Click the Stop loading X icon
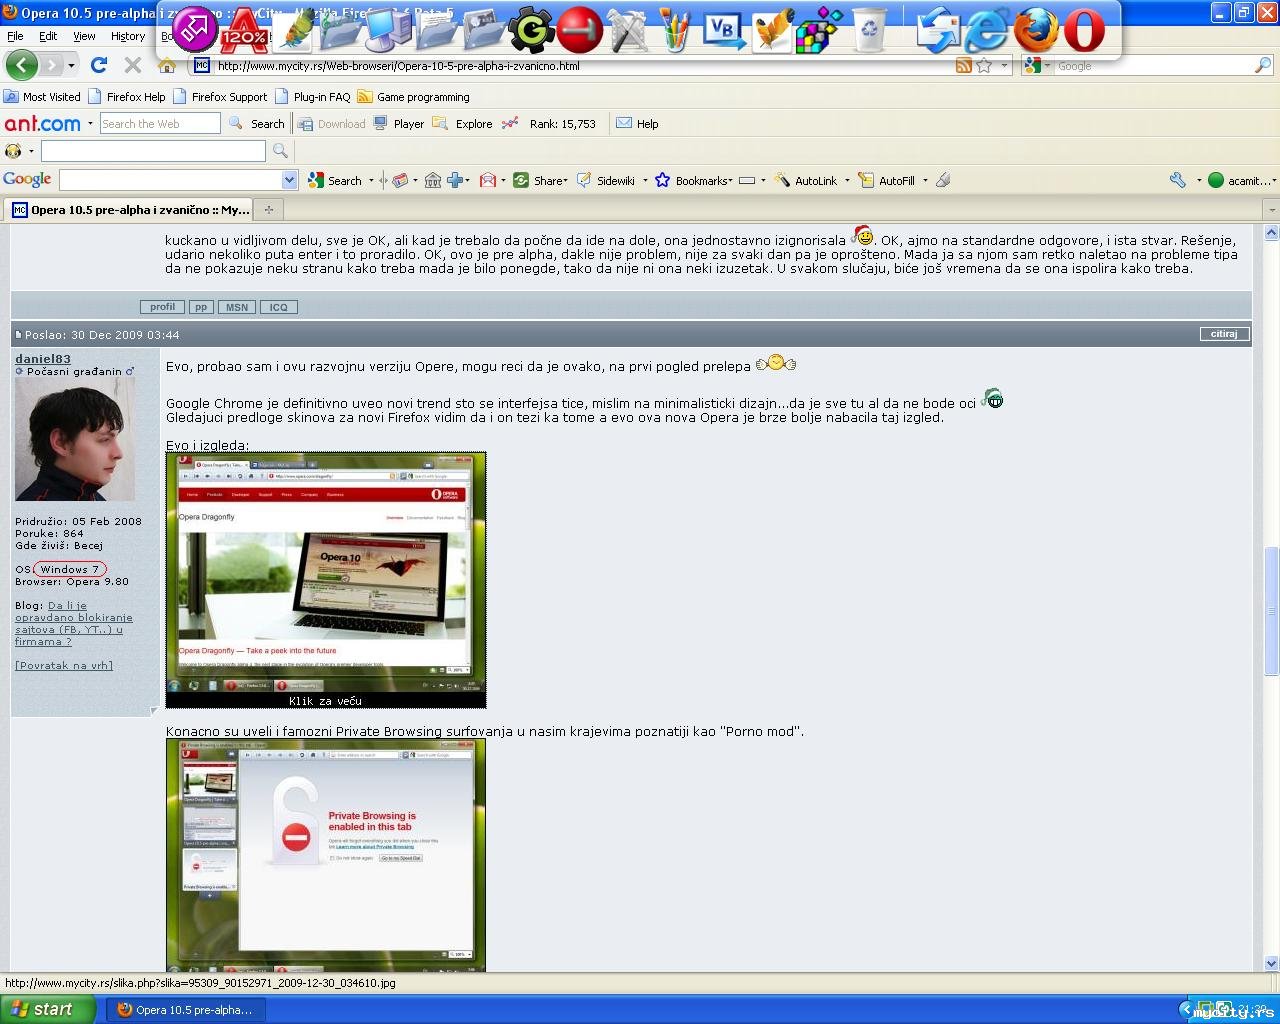Screen dimensions: 1280x1024 pos(132,65)
